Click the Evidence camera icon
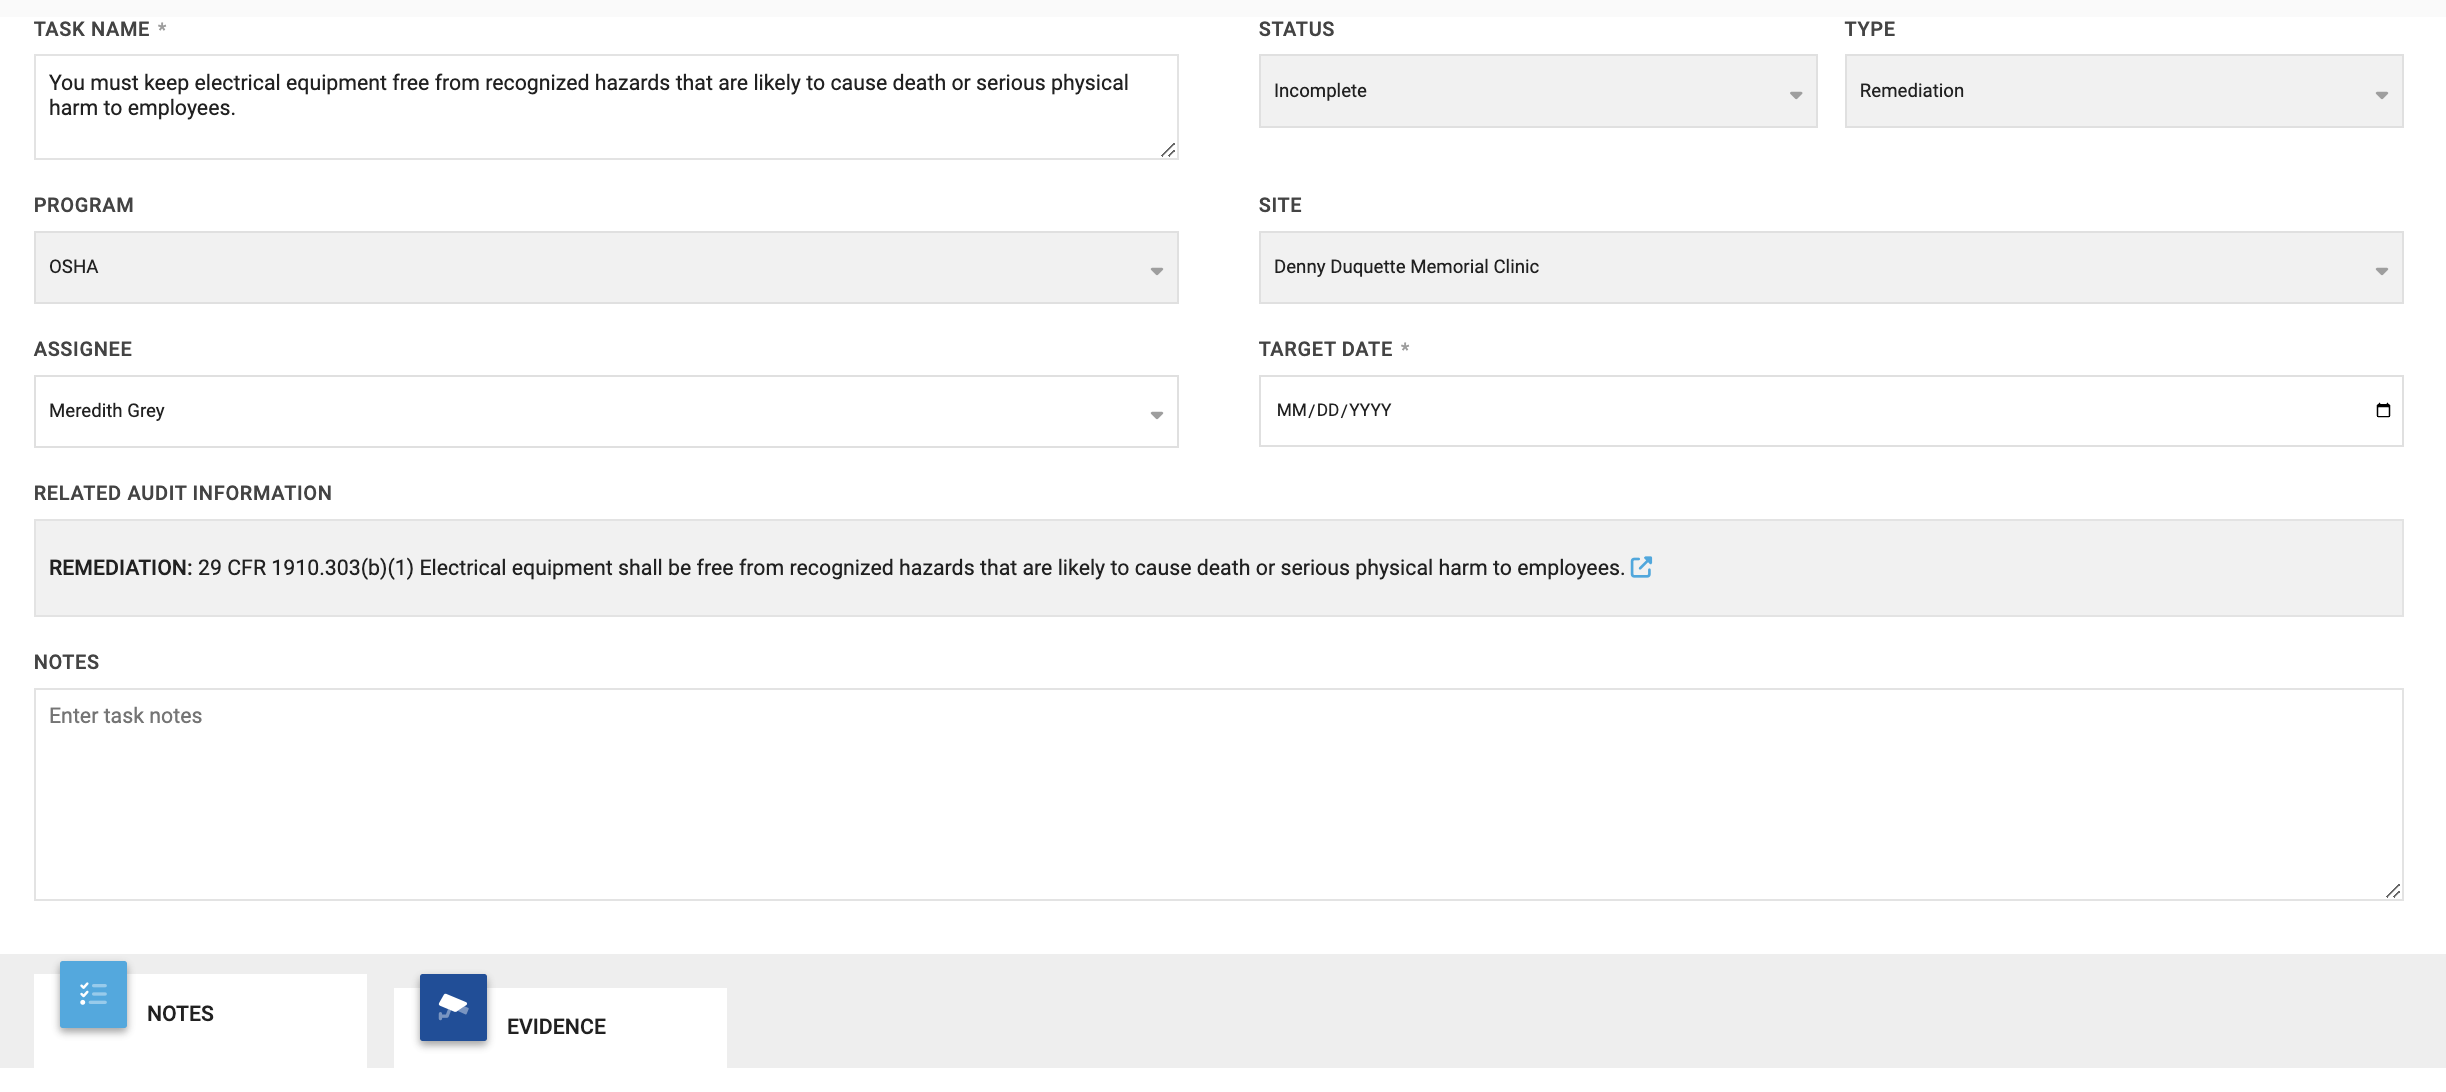The width and height of the screenshot is (2446, 1092). [x=453, y=1007]
